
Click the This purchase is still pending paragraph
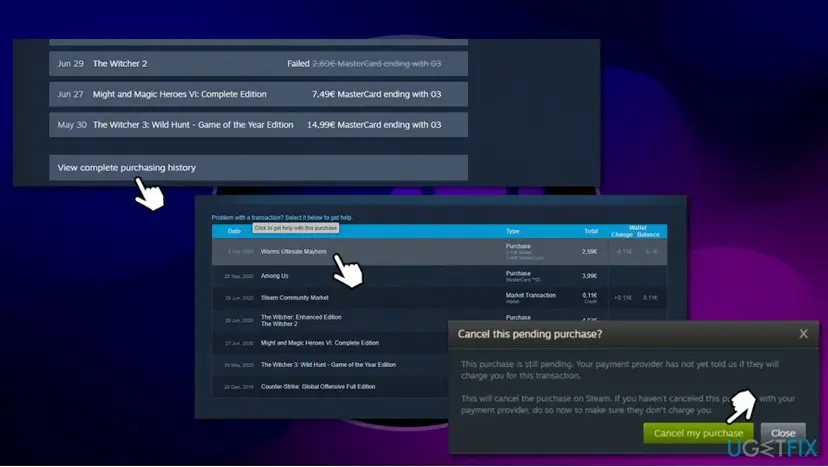(619, 370)
